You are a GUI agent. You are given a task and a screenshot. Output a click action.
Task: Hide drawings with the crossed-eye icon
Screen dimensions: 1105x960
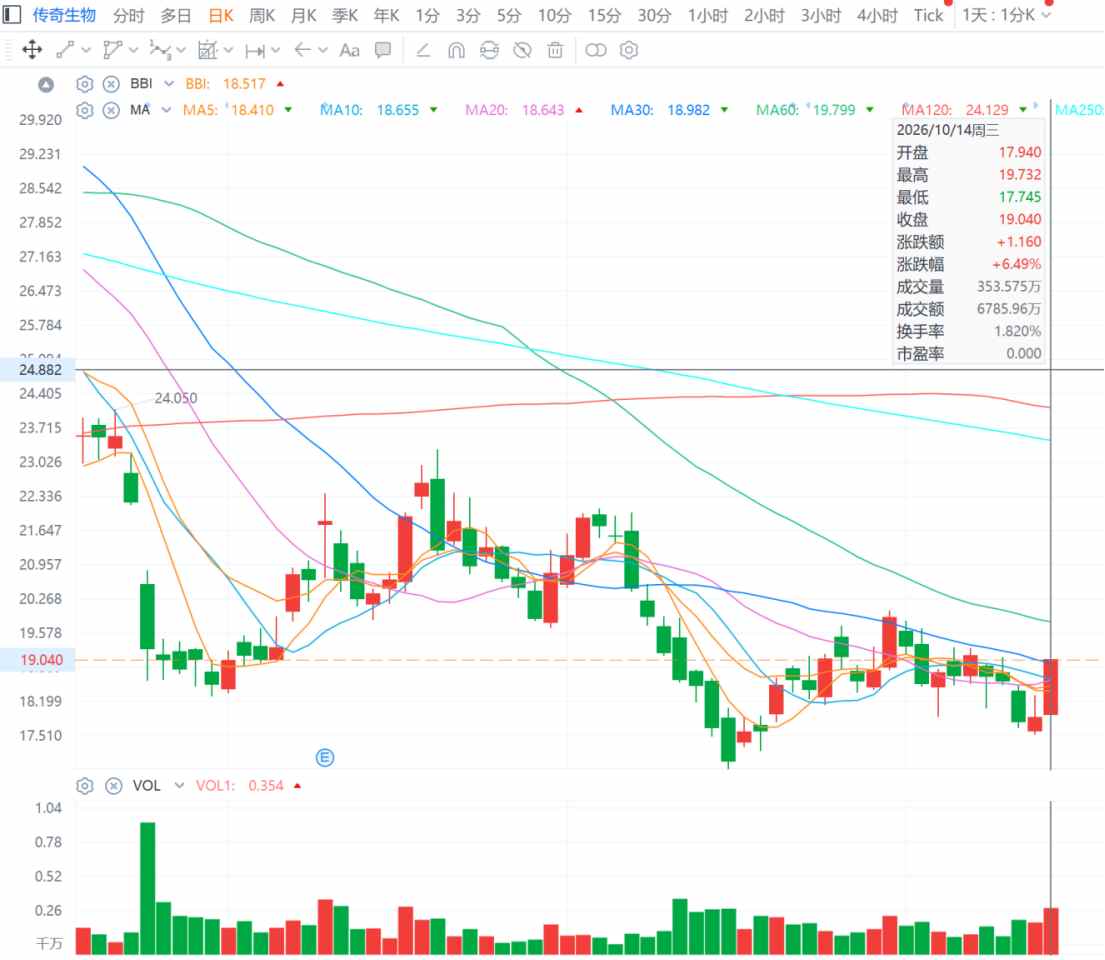(522, 50)
